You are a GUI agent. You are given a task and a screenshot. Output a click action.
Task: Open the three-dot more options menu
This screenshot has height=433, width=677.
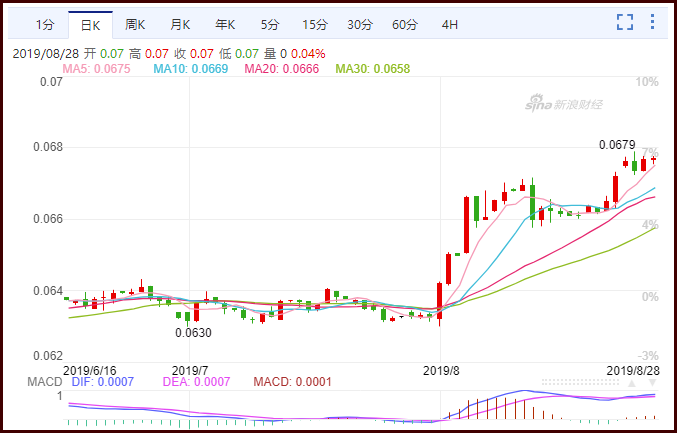652,22
